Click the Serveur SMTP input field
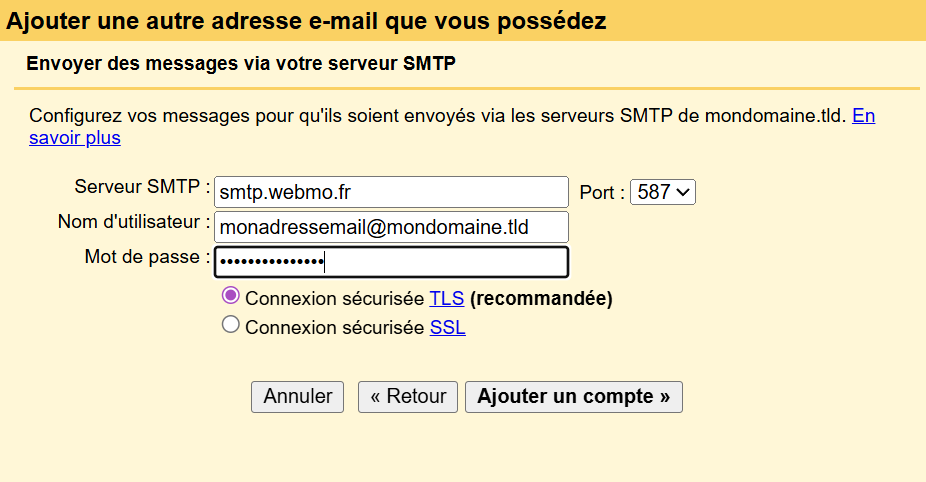The height and width of the screenshot is (482, 926). [391, 192]
